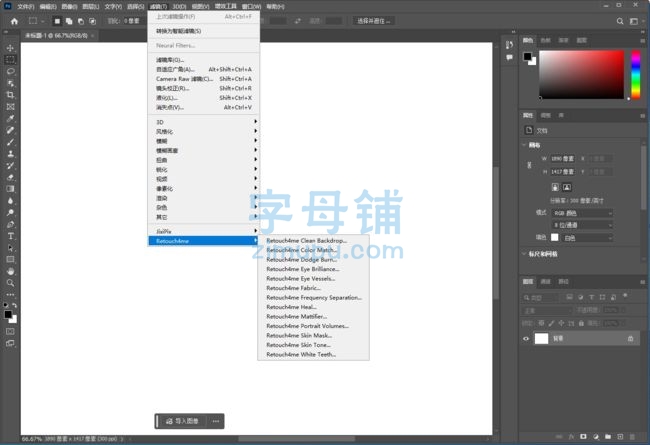
Task: Collapse the 画布 section in Properties
Action: click(524, 145)
